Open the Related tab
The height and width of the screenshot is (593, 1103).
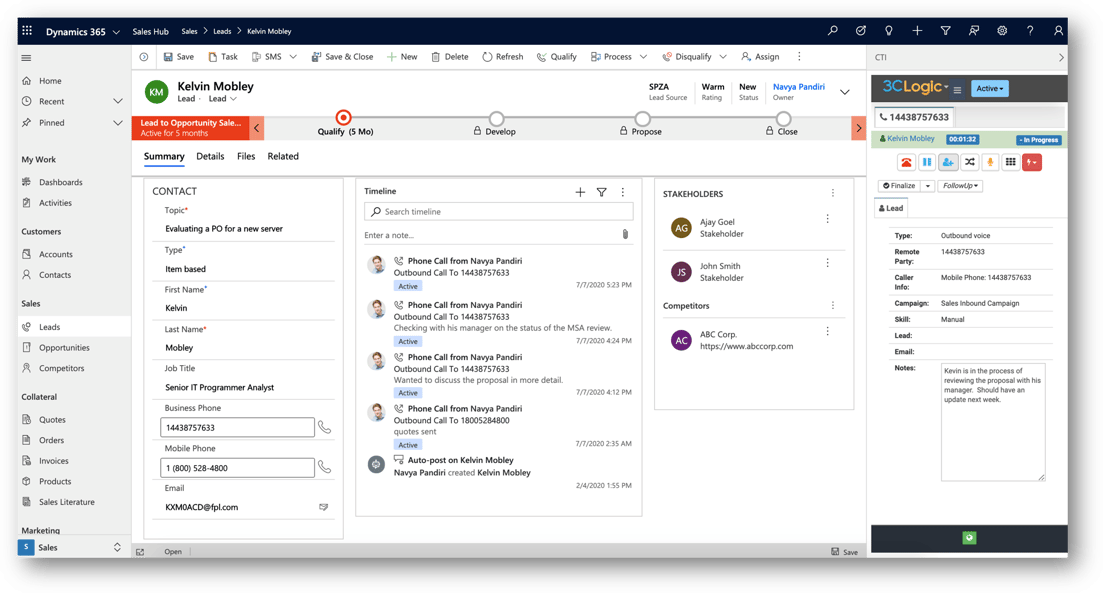point(283,156)
